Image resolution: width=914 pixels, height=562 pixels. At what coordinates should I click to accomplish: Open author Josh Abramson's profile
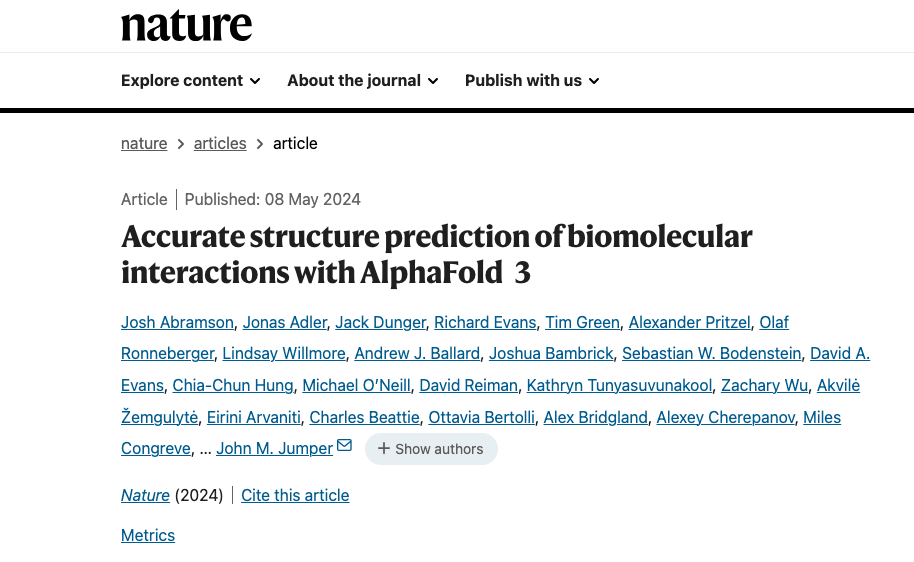177,322
